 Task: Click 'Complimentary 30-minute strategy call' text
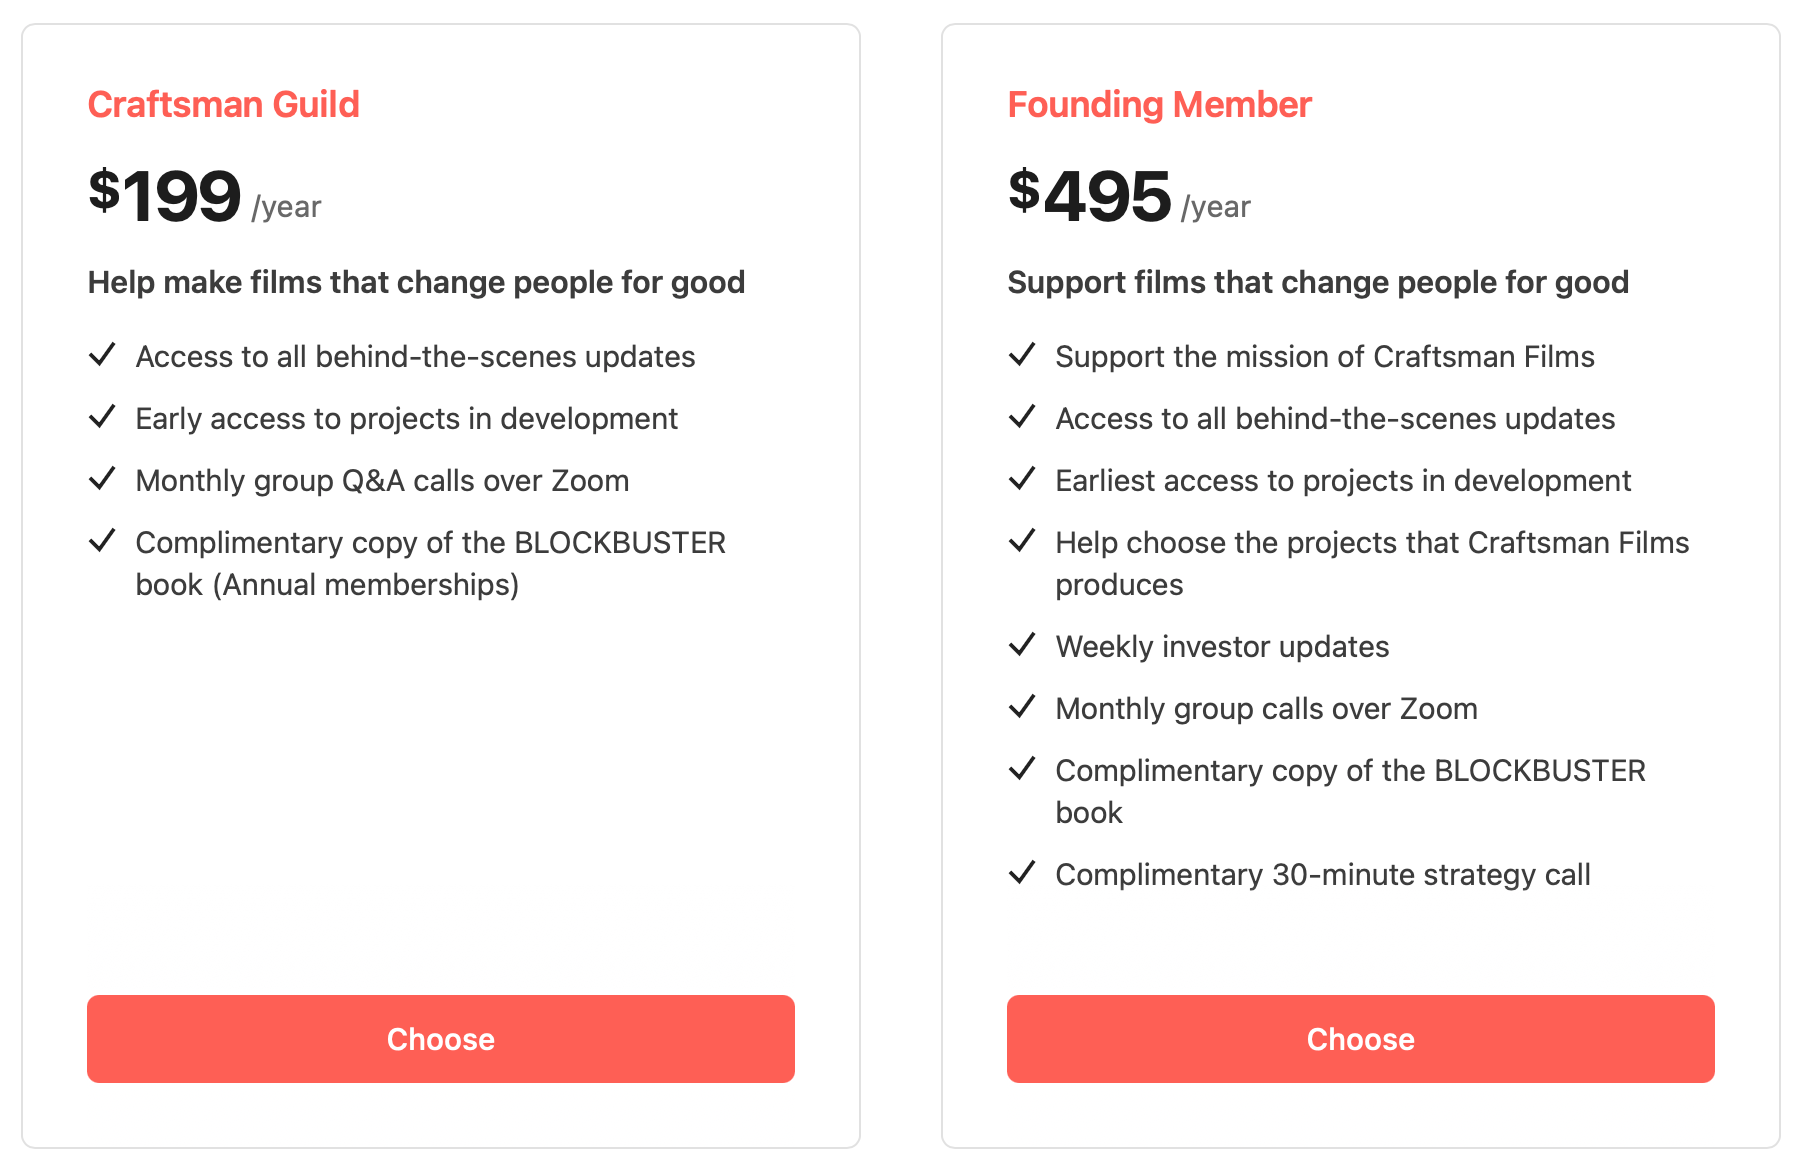click(x=1322, y=875)
